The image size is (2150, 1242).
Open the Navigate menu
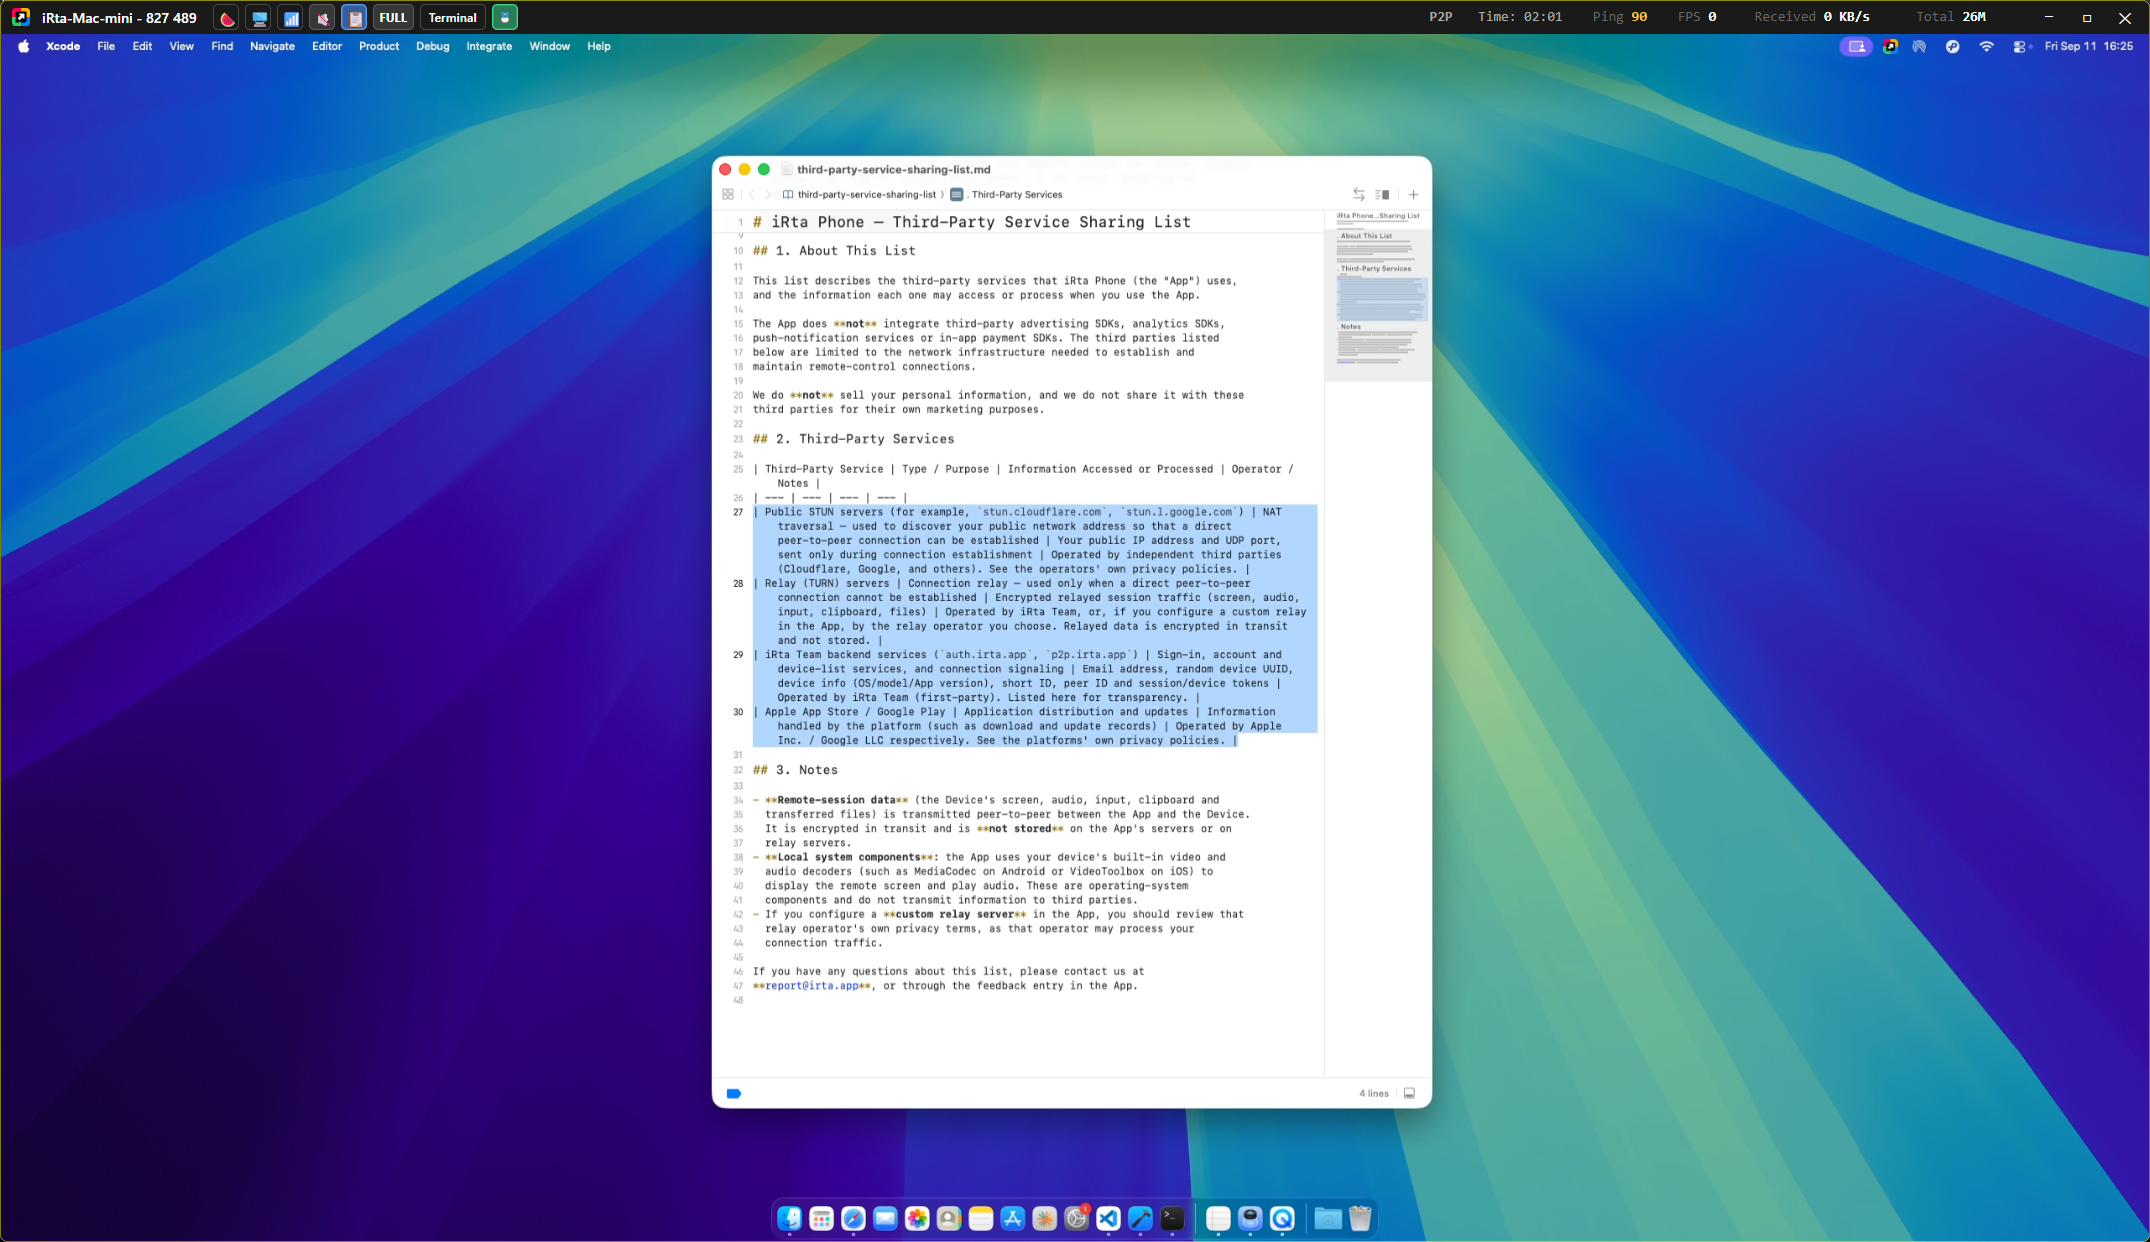pos(272,46)
